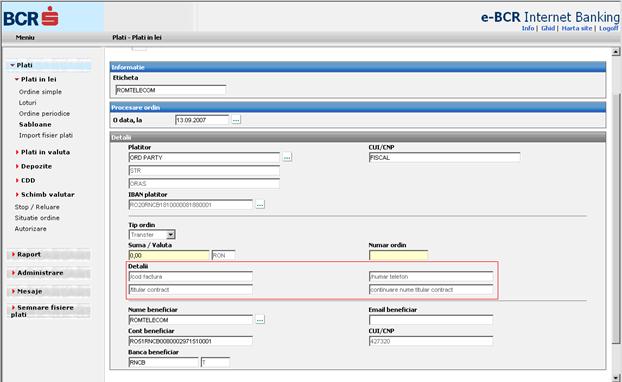The height and width of the screenshot is (382, 622).
Task: Open the Tip ordin Transfer dropdown
Action: 171,235
